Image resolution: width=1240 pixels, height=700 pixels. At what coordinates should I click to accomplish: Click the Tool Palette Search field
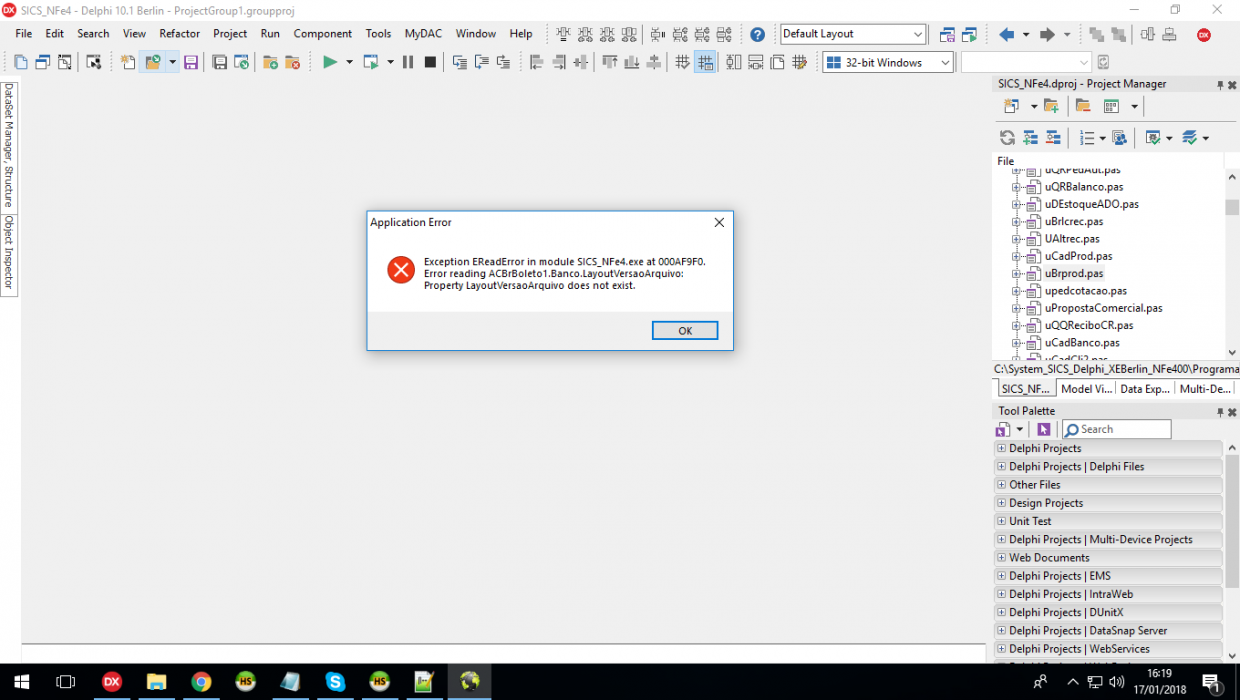coord(1116,429)
